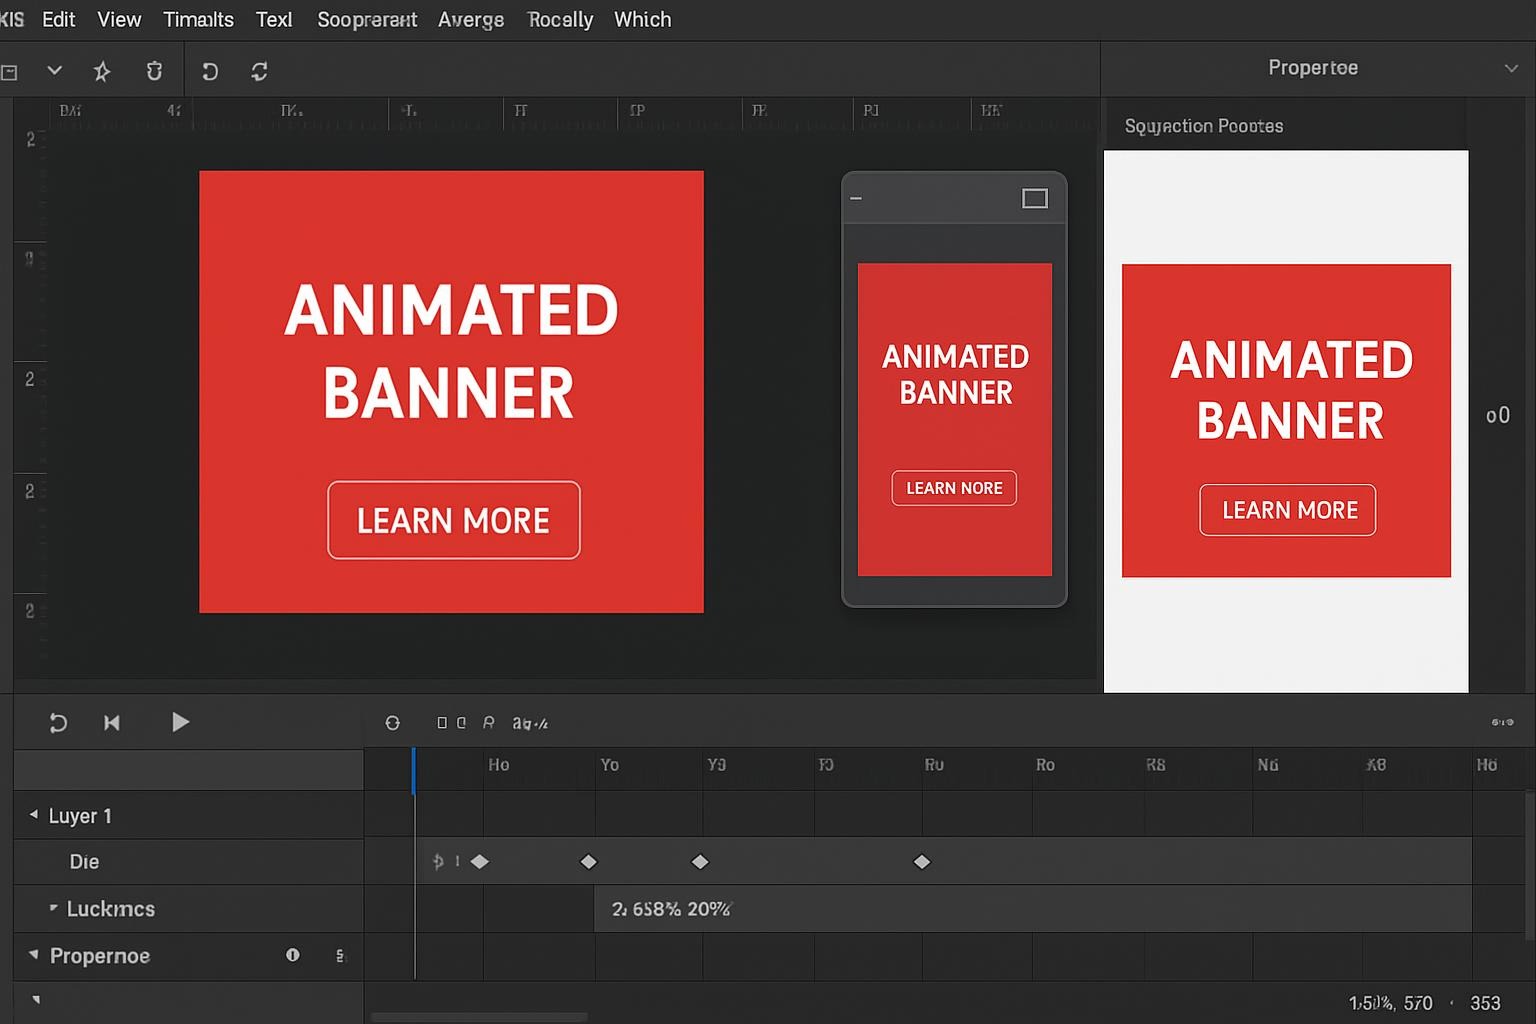Collapse the Luyer 1 group in the timeline
Image resolution: width=1536 pixels, height=1024 pixels.
(33, 815)
